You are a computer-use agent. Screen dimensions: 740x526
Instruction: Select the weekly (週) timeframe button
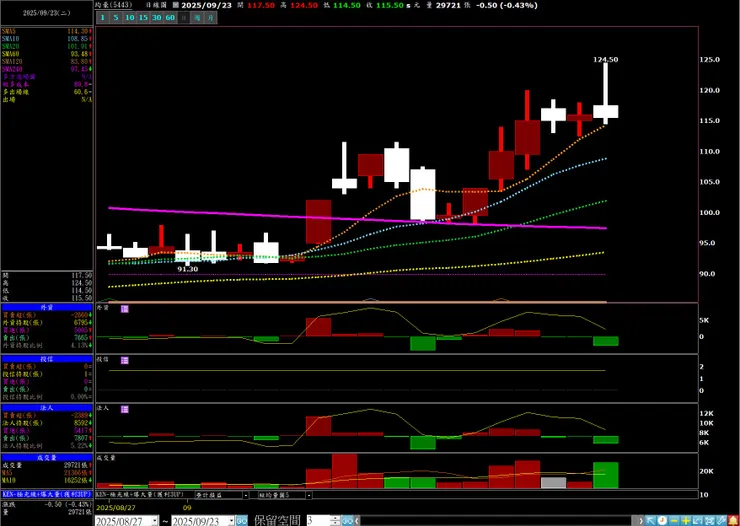[x=197, y=18]
